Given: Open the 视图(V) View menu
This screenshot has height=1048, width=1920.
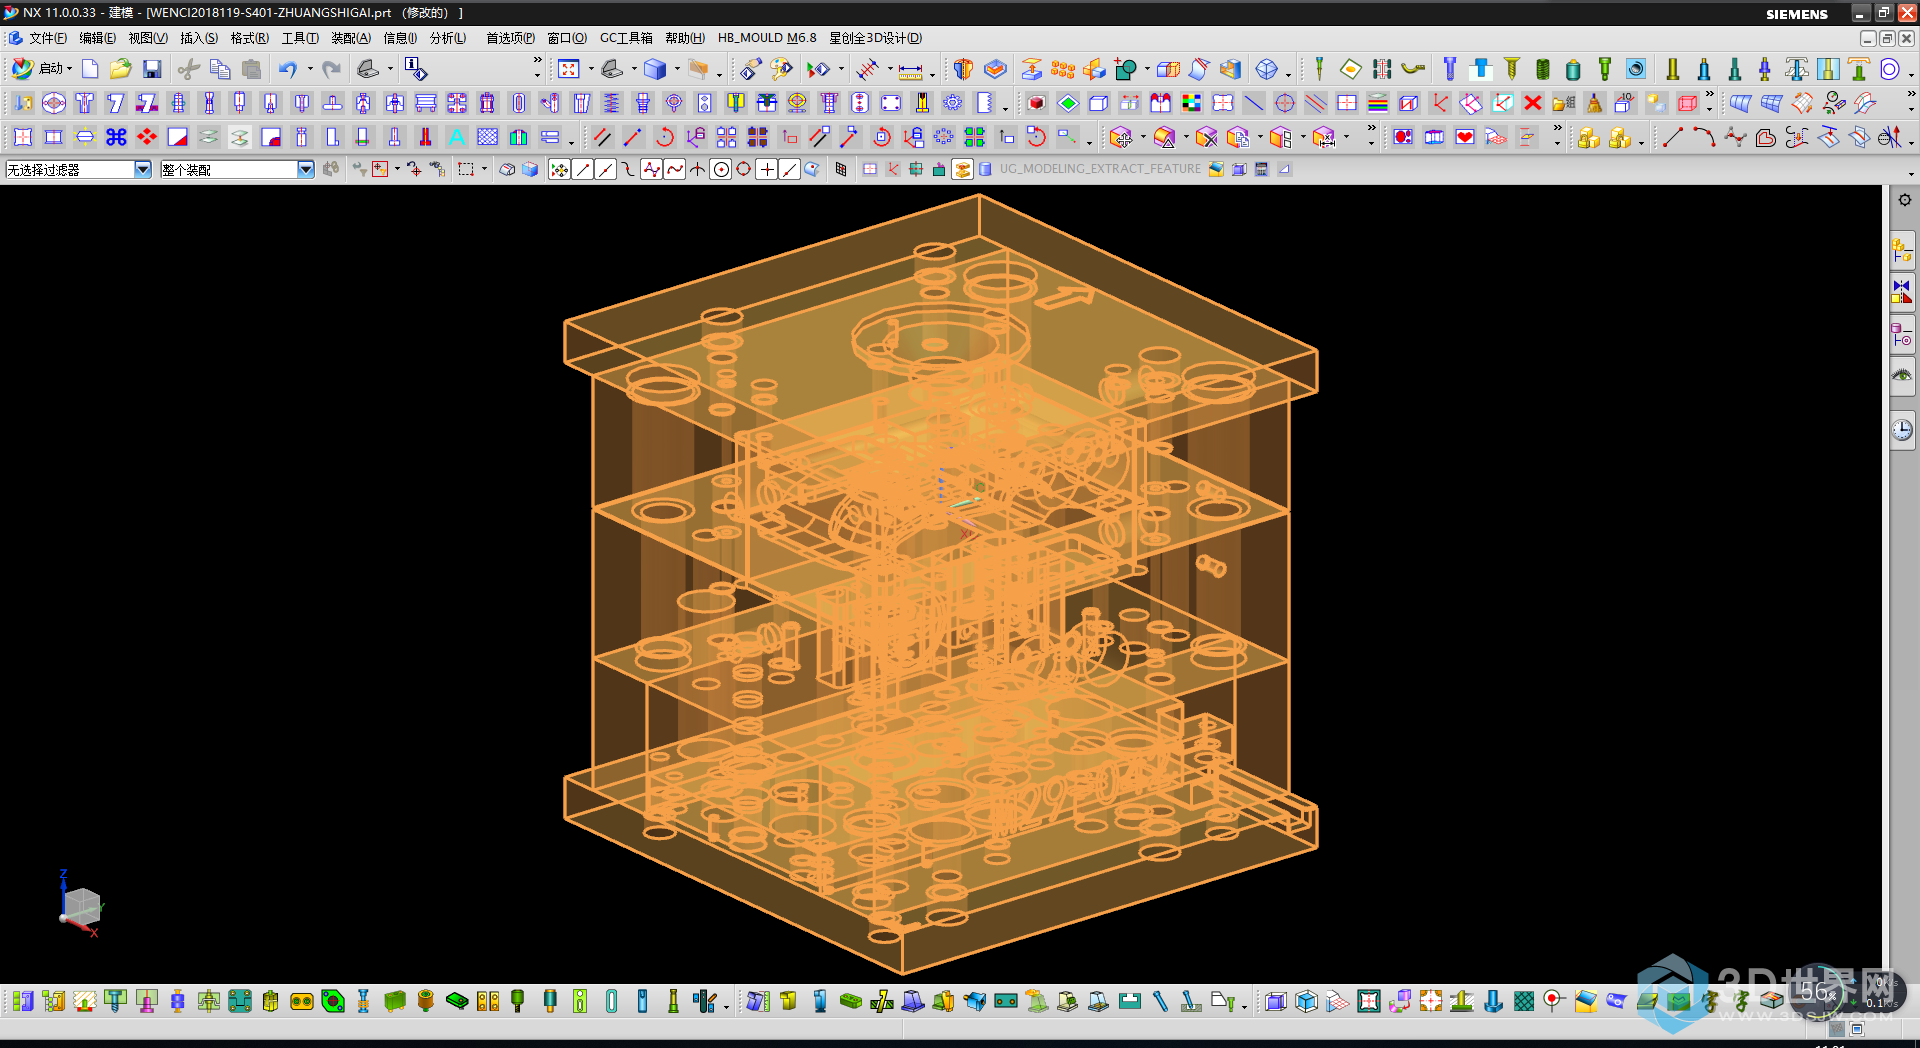Looking at the screenshot, I should coord(148,38).
